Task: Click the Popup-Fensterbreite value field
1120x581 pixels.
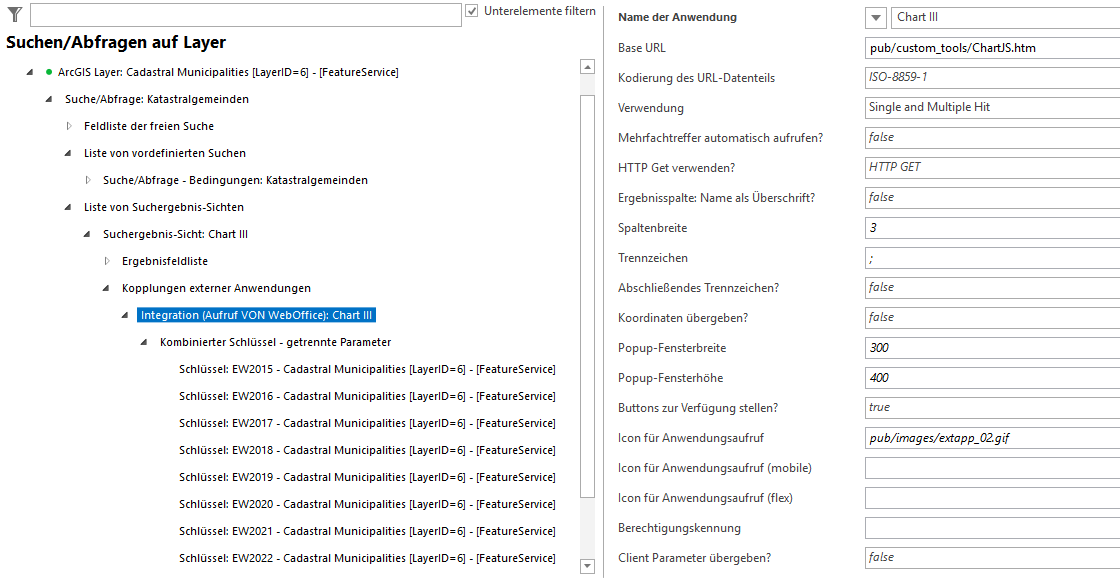Action: point(990,347)
